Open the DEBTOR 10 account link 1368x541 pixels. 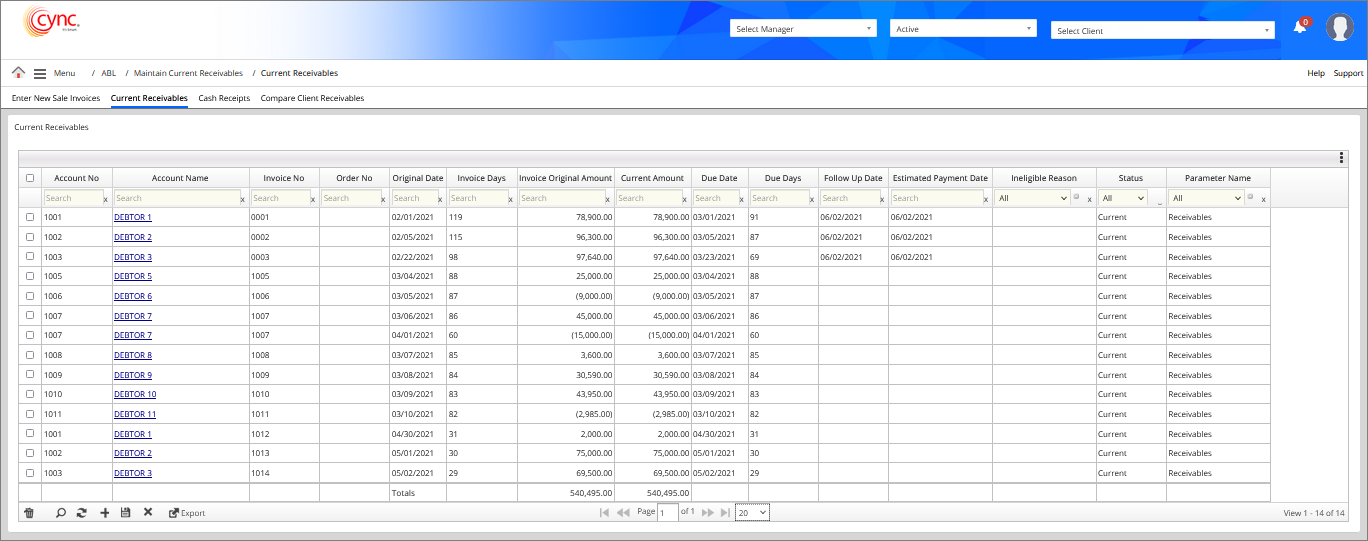(135, 394)
